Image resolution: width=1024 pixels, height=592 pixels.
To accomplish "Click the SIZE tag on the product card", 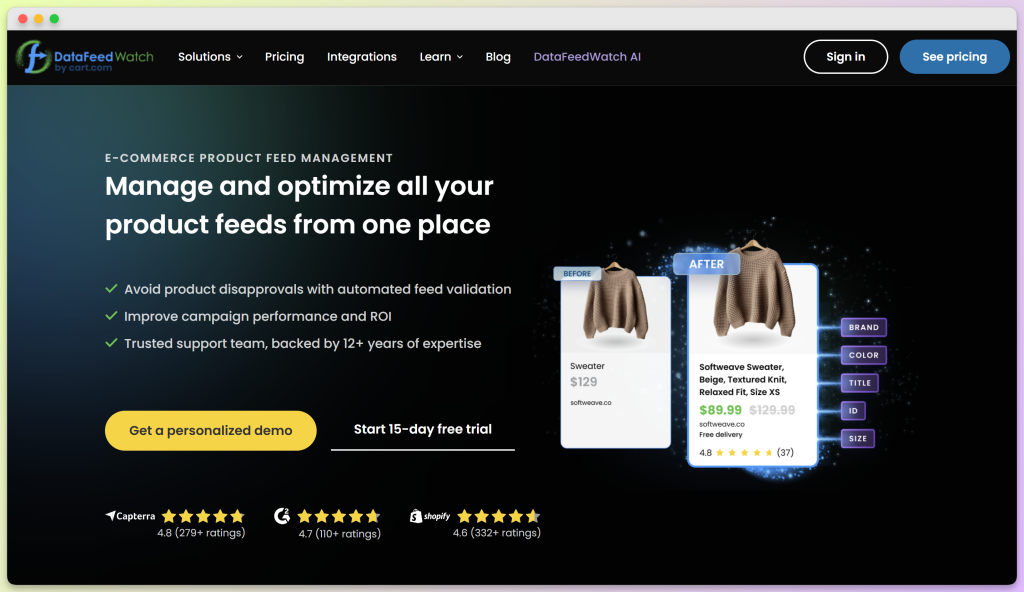I will coord(857,438).
